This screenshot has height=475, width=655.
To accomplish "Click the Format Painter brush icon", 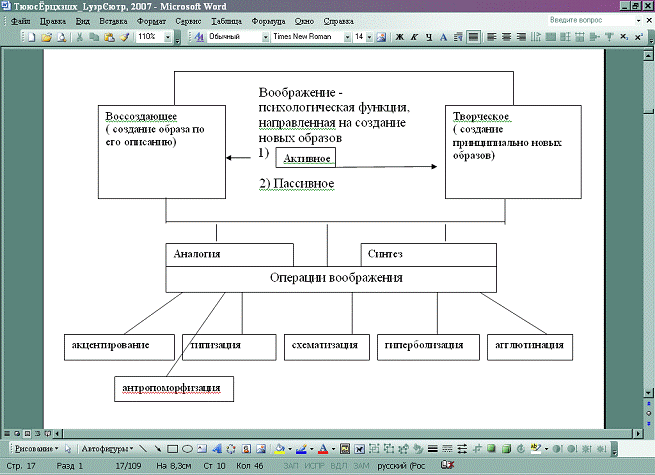I will (x=125, y=37).
